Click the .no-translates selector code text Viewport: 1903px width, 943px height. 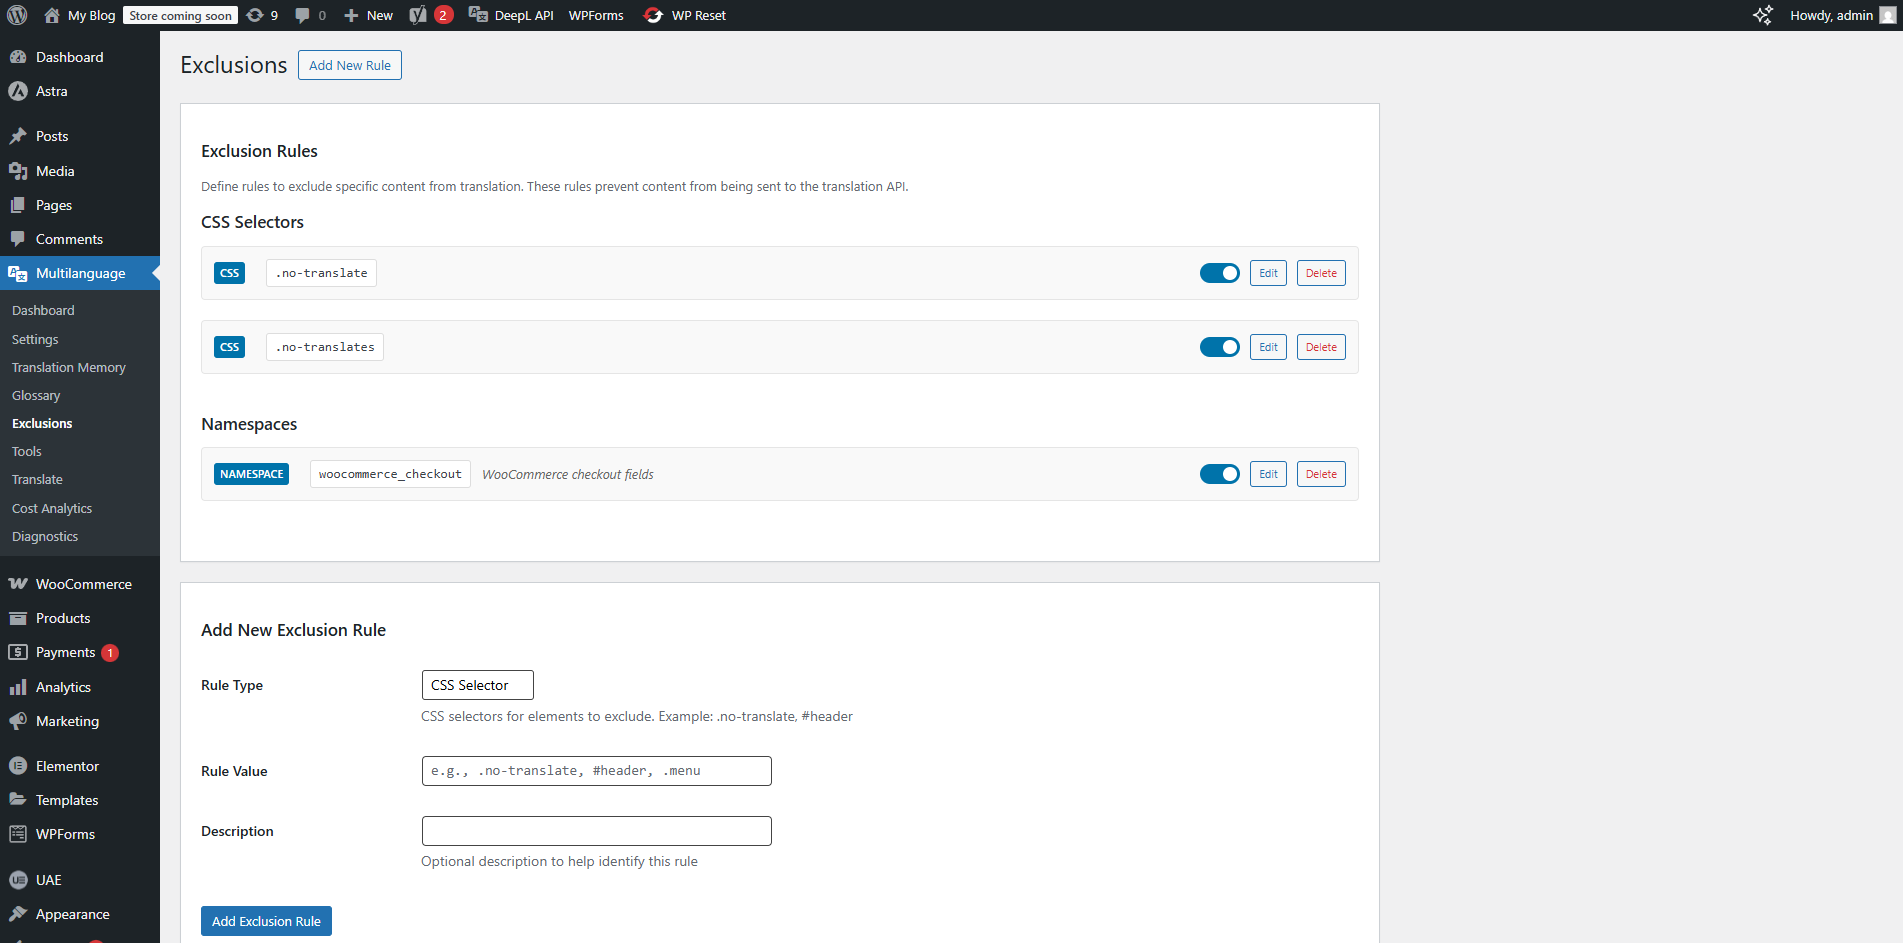pyautogui.click(x=325, y=347)
